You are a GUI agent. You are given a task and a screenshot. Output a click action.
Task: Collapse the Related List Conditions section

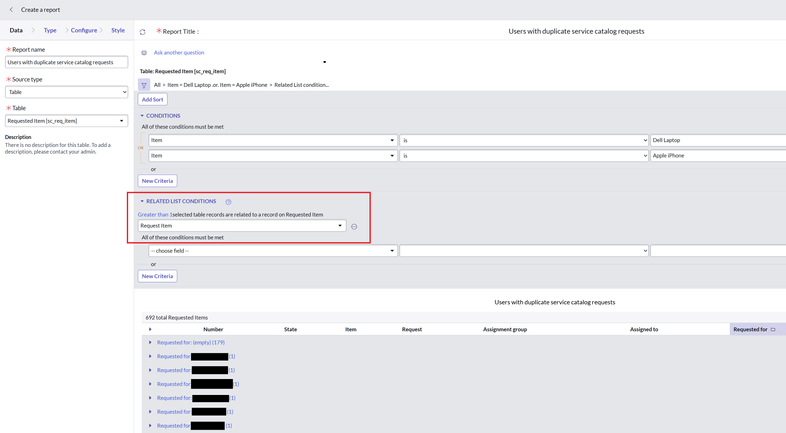point(142,201)
